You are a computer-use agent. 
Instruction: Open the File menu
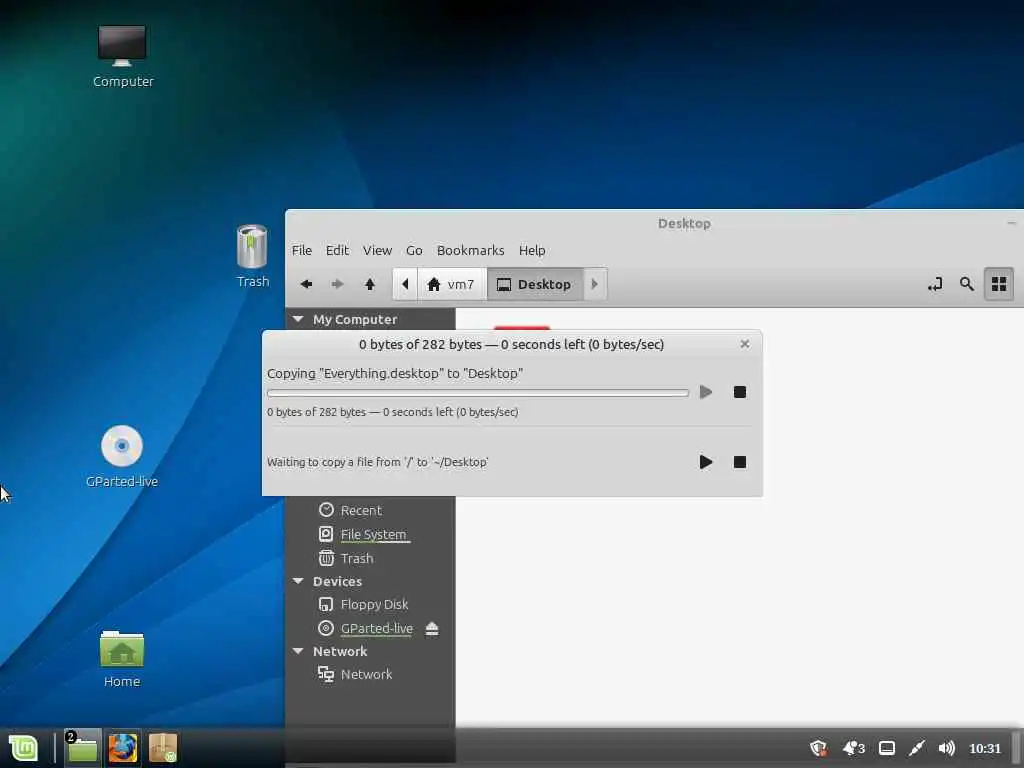coord(302,250)
